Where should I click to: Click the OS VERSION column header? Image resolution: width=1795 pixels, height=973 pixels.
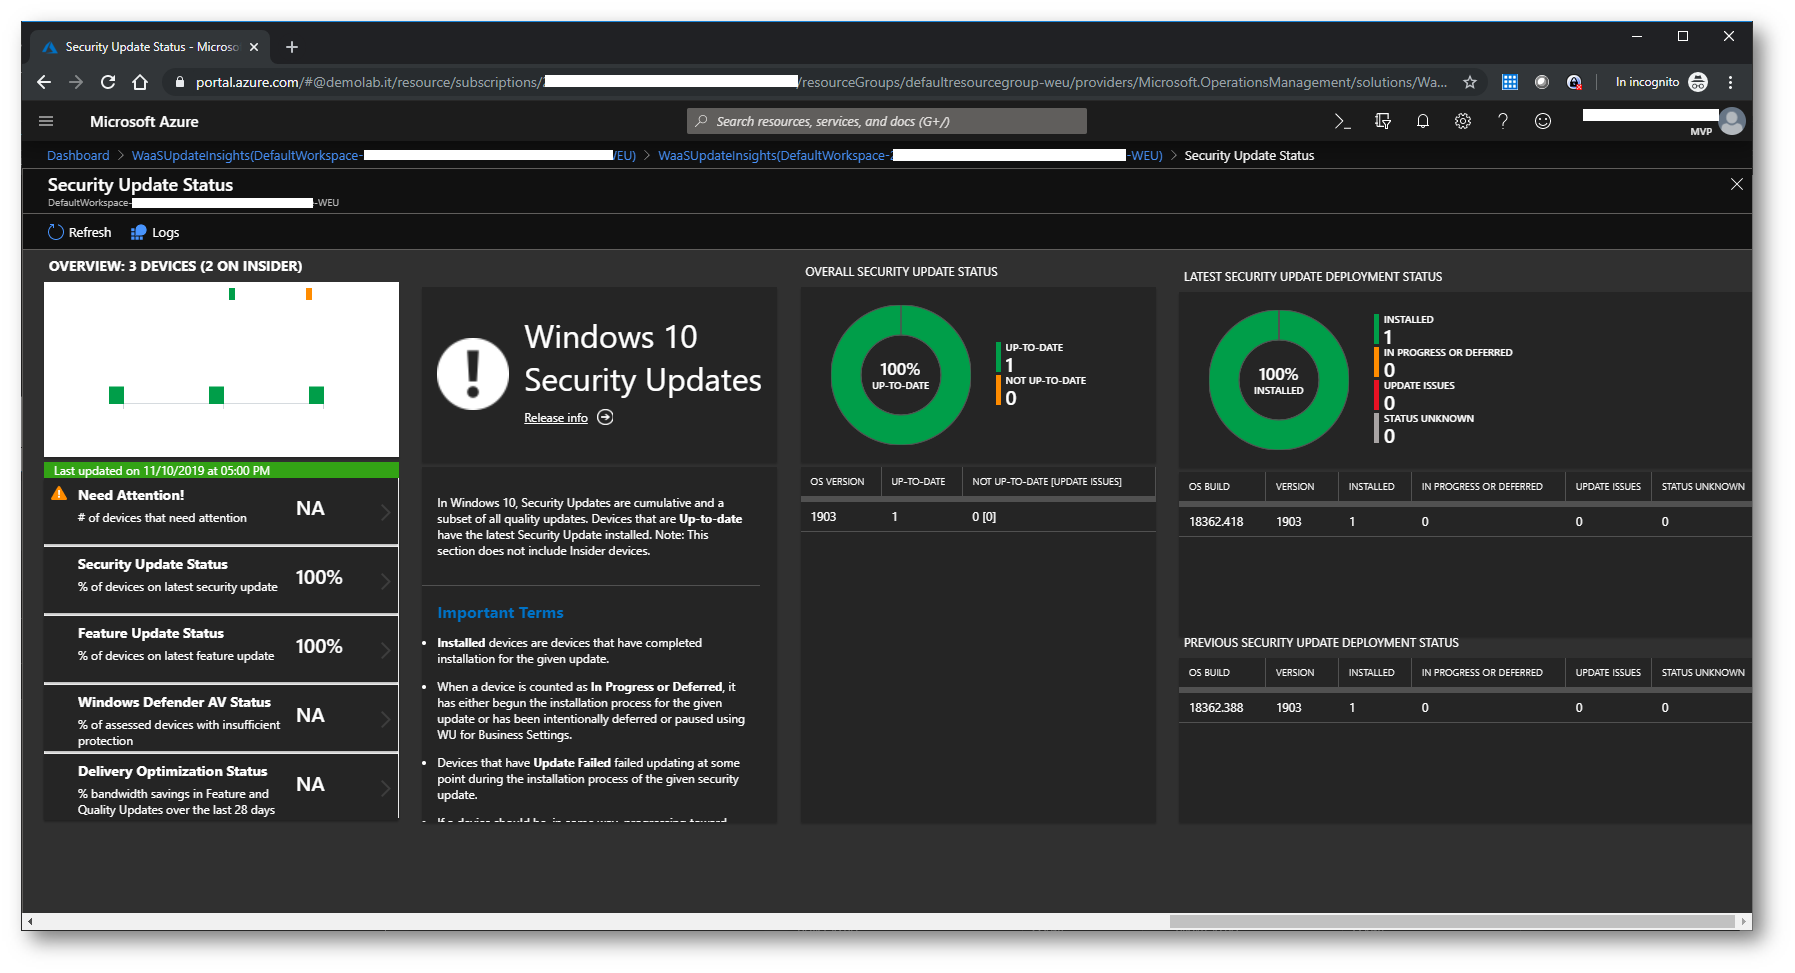coord(838,482)
